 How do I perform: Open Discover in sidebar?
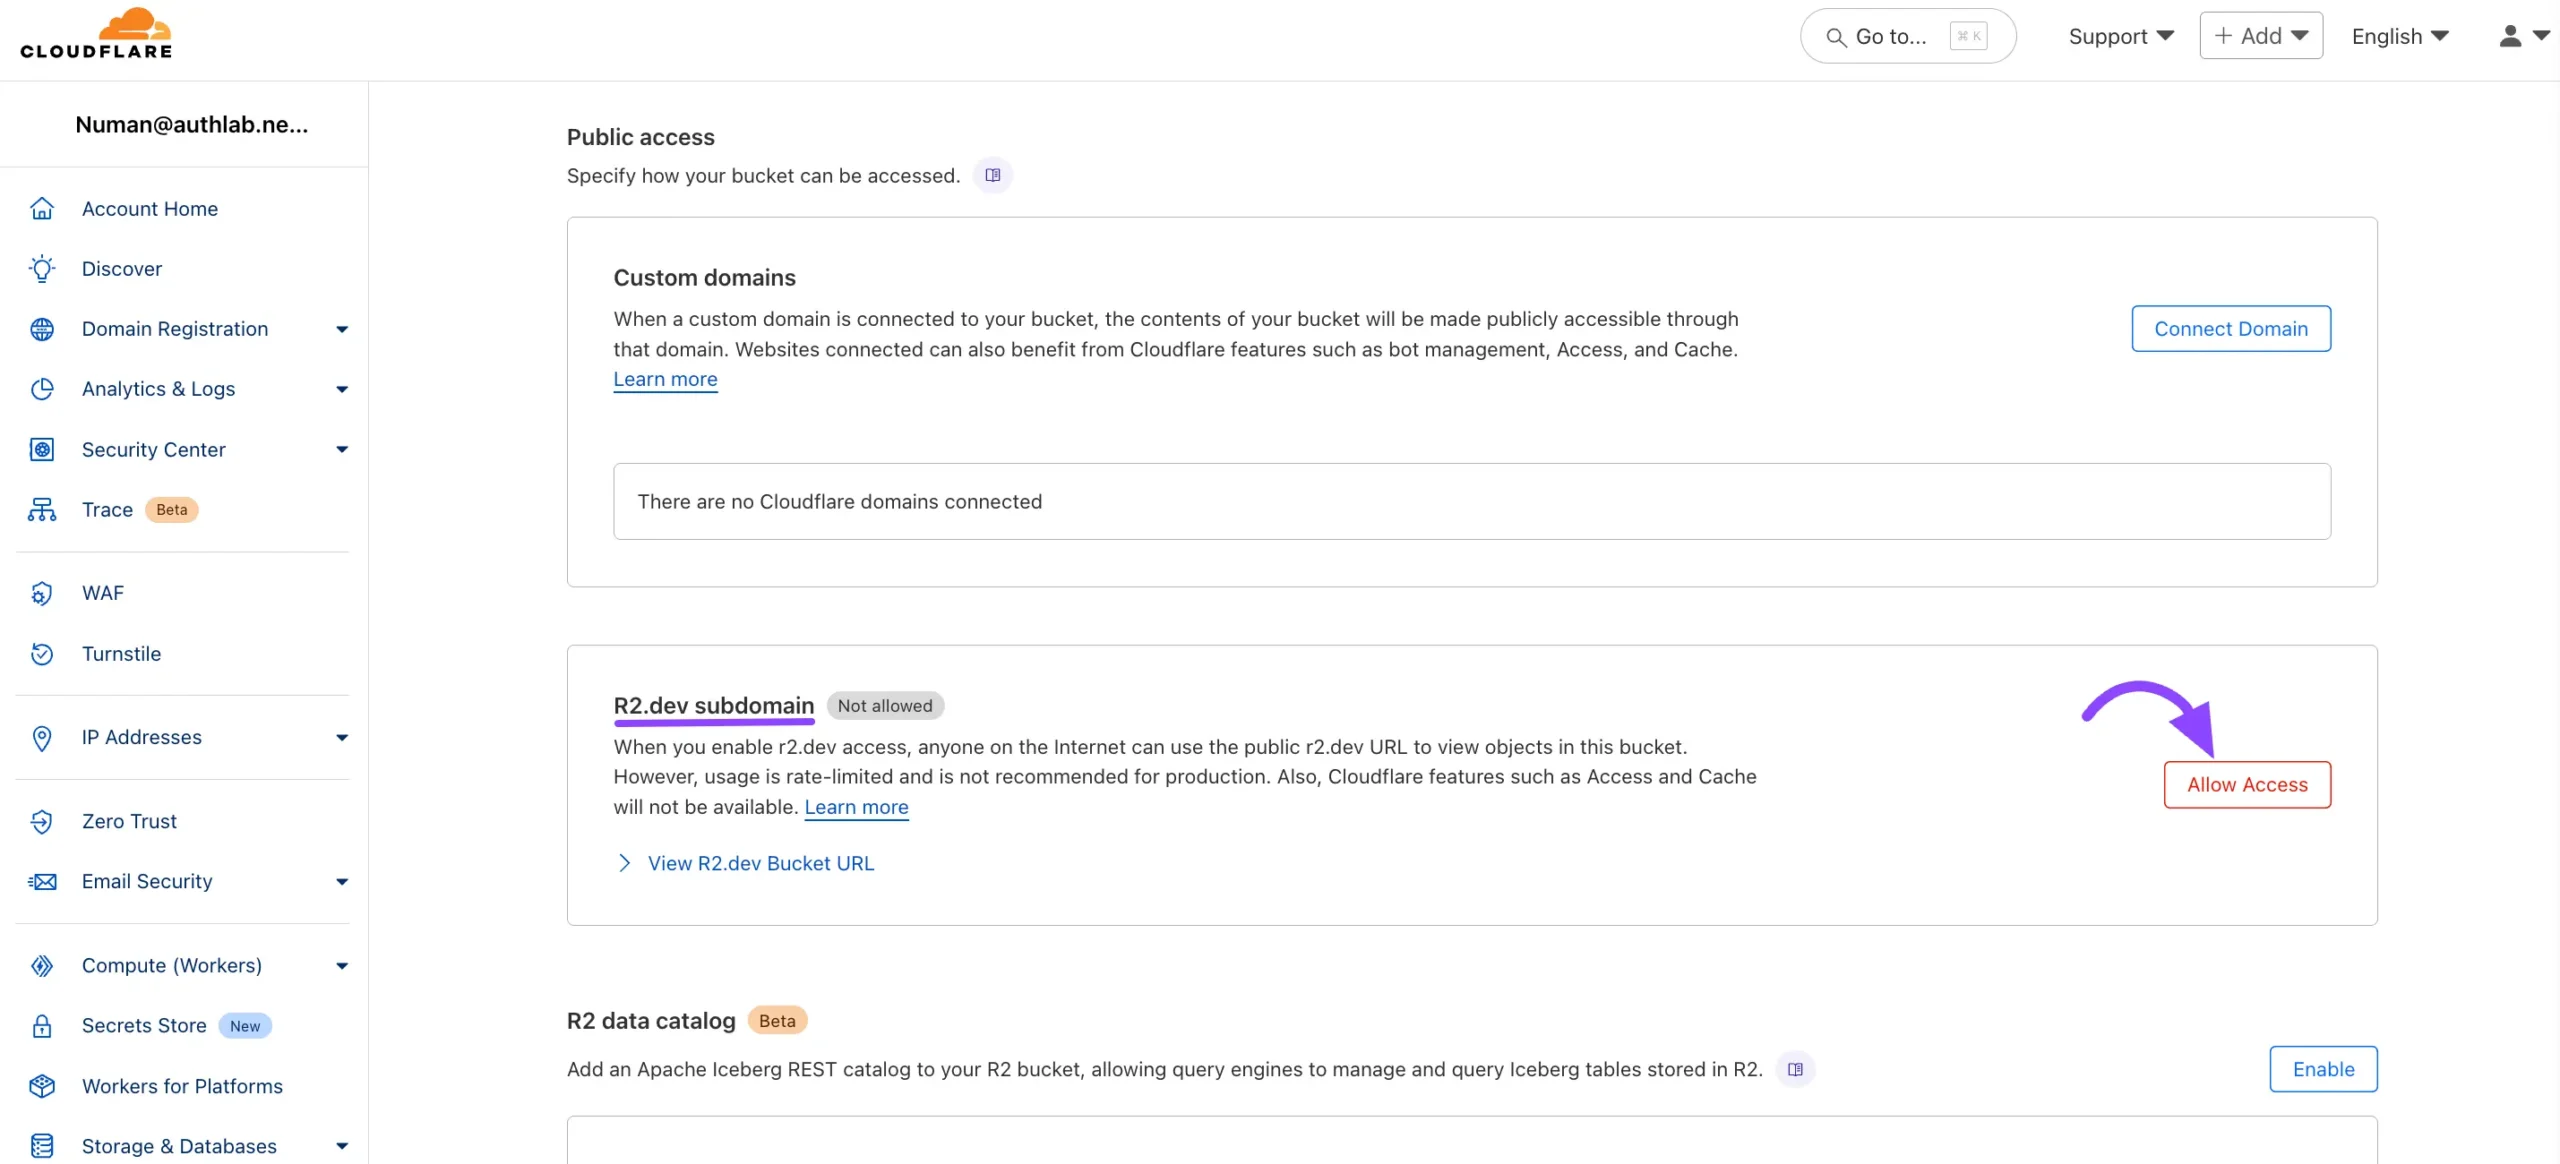122,268
